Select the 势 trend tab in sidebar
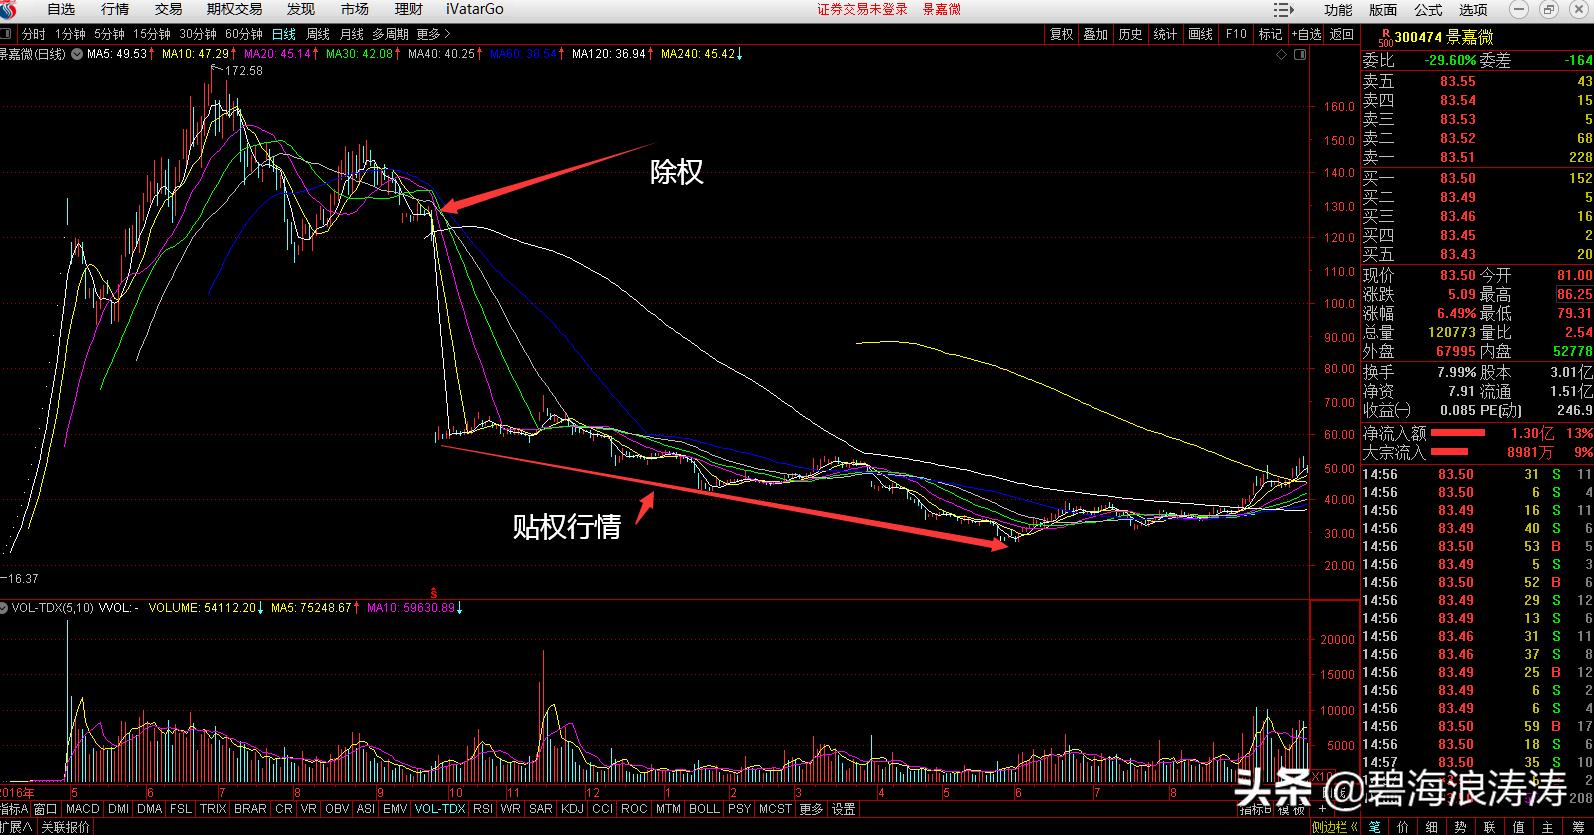Viewport: 1594px width, 835px height. click(x=1461, y=827)
